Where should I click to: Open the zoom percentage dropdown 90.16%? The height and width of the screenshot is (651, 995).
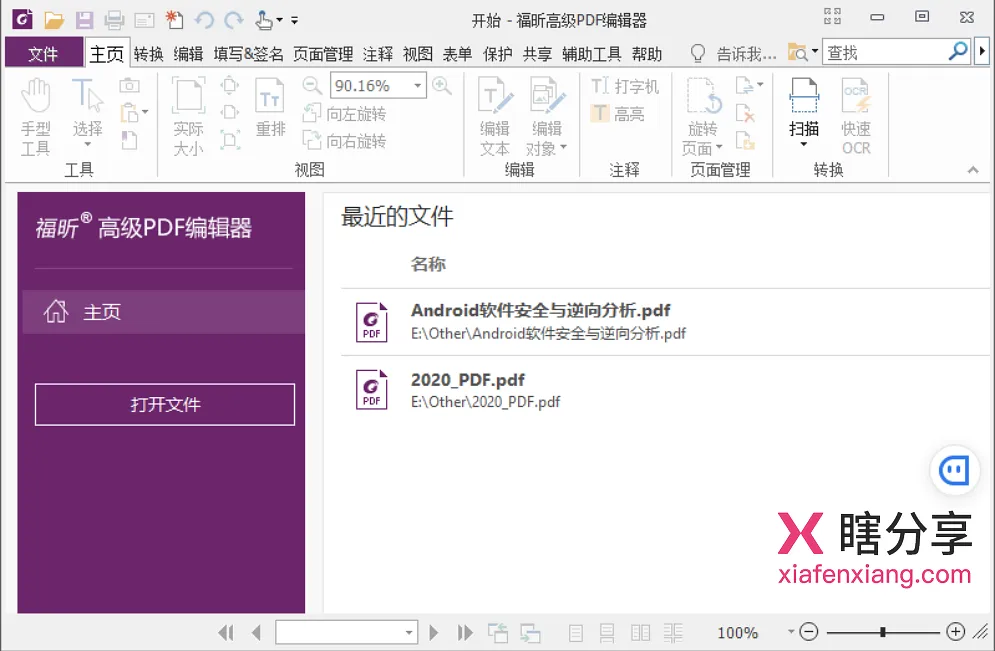[418, 86]
